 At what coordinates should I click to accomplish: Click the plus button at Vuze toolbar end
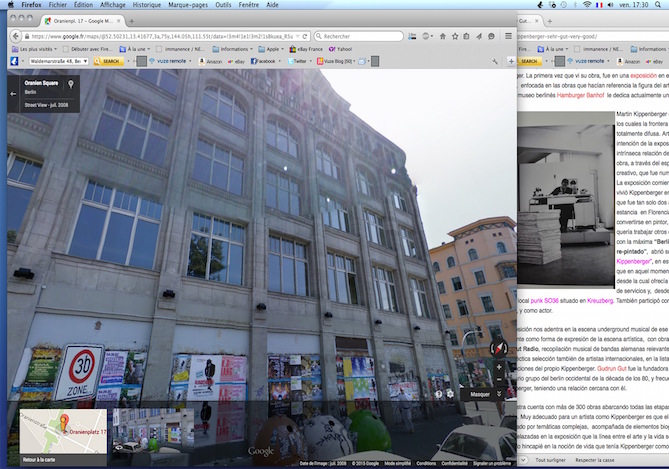click(511, 61)
